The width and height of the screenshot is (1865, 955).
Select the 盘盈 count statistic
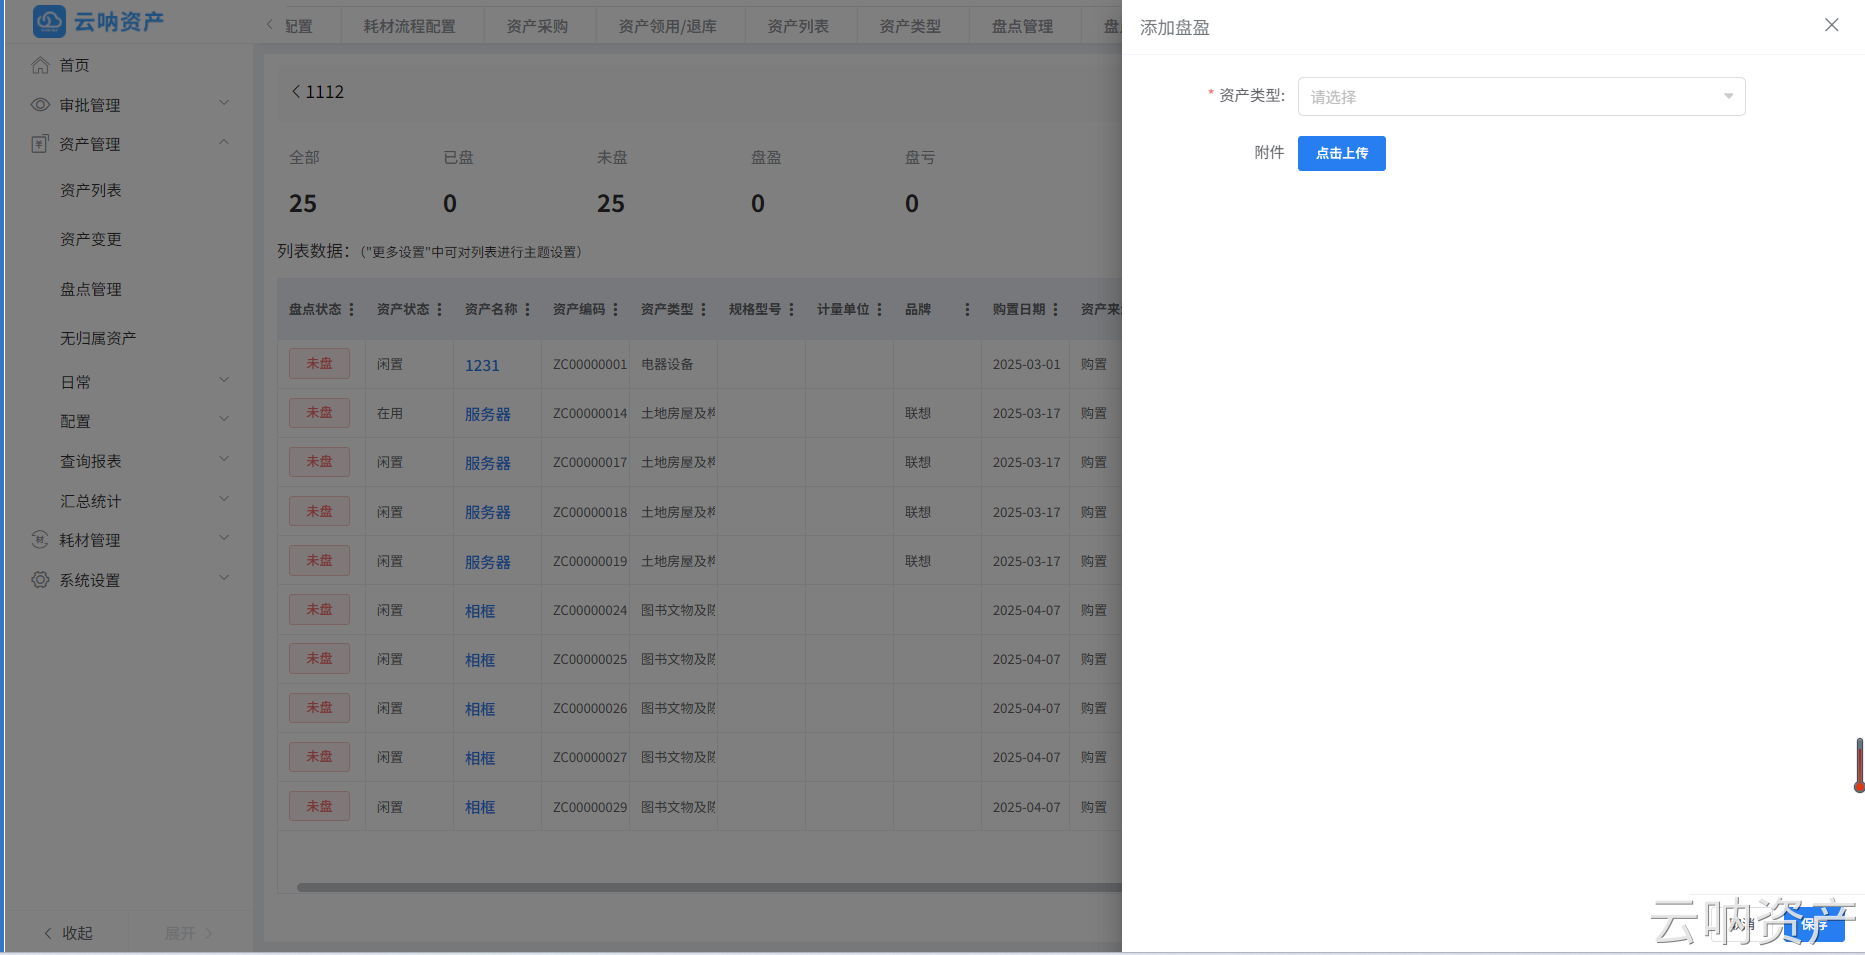[x=758, y=204]
